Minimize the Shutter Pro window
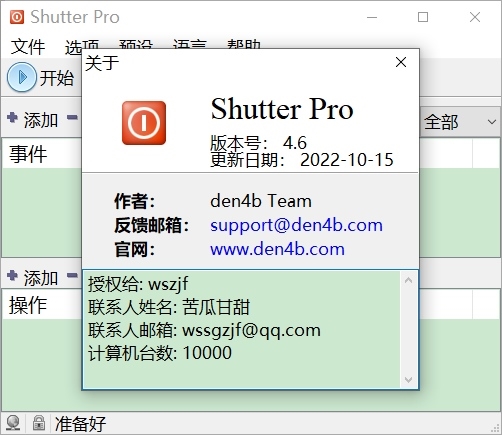502x435 pixels. (372, 17)
